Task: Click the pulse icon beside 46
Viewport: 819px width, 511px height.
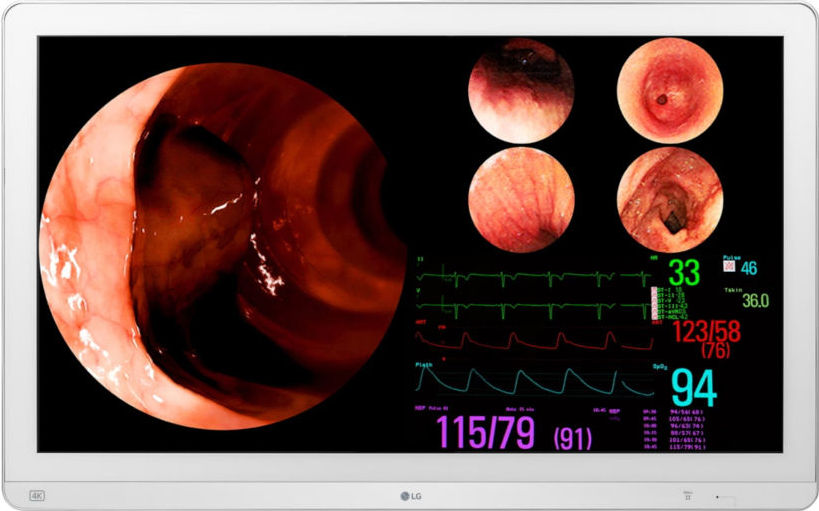Action: [x=728, y=268]
